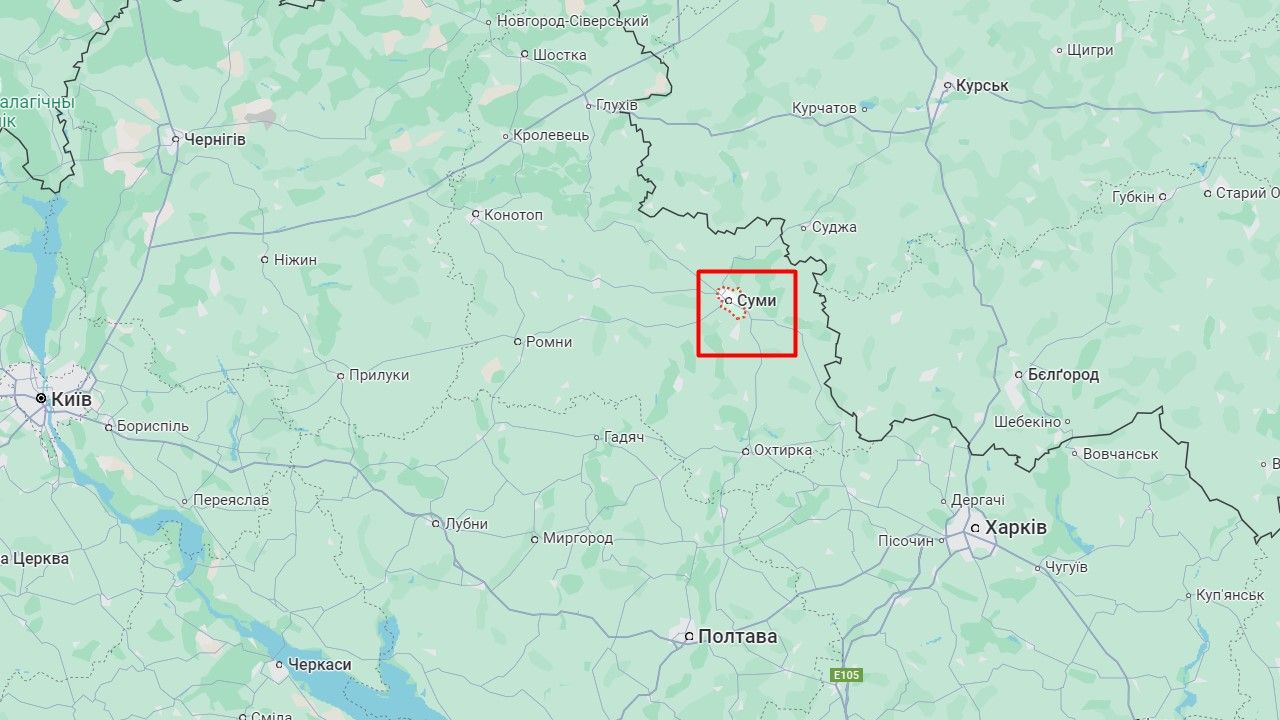This screenshot has height=720, width=1280.
Task: Click the Суми marker inside red box
Action: [x=728, y=300]
